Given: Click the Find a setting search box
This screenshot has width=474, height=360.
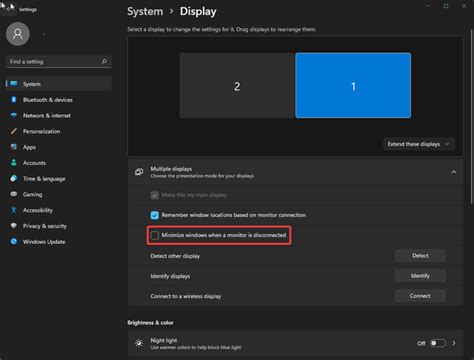Looking at the screenshot, I should pyautogui.click(x=59, y=61).
